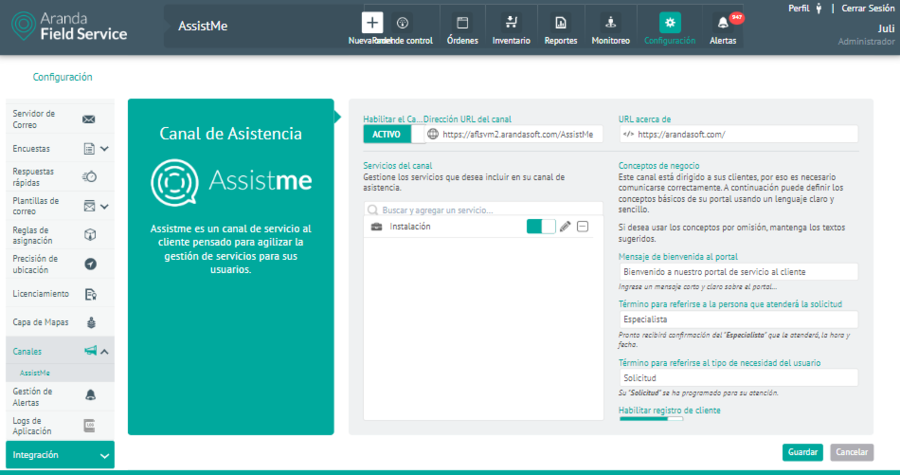Click the Configuración breadcrumb link
This screenshot has width=900, height=475.
(62, 77)
